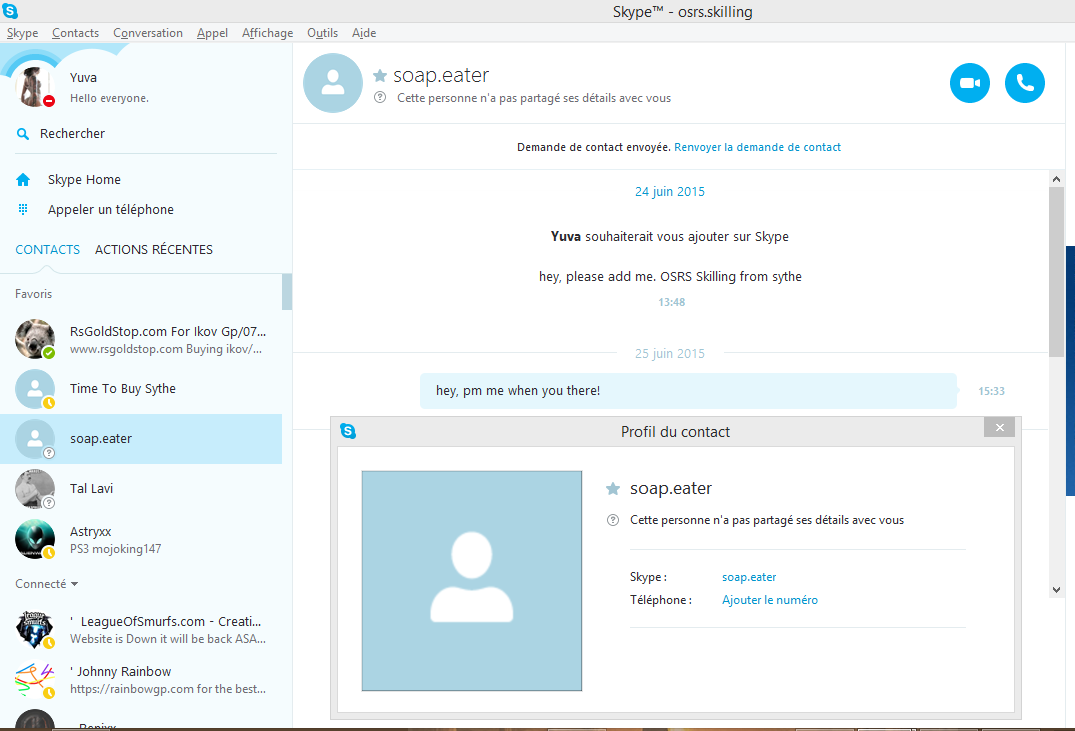Click Yuva's name in profile area

click(x=83, y=77)
